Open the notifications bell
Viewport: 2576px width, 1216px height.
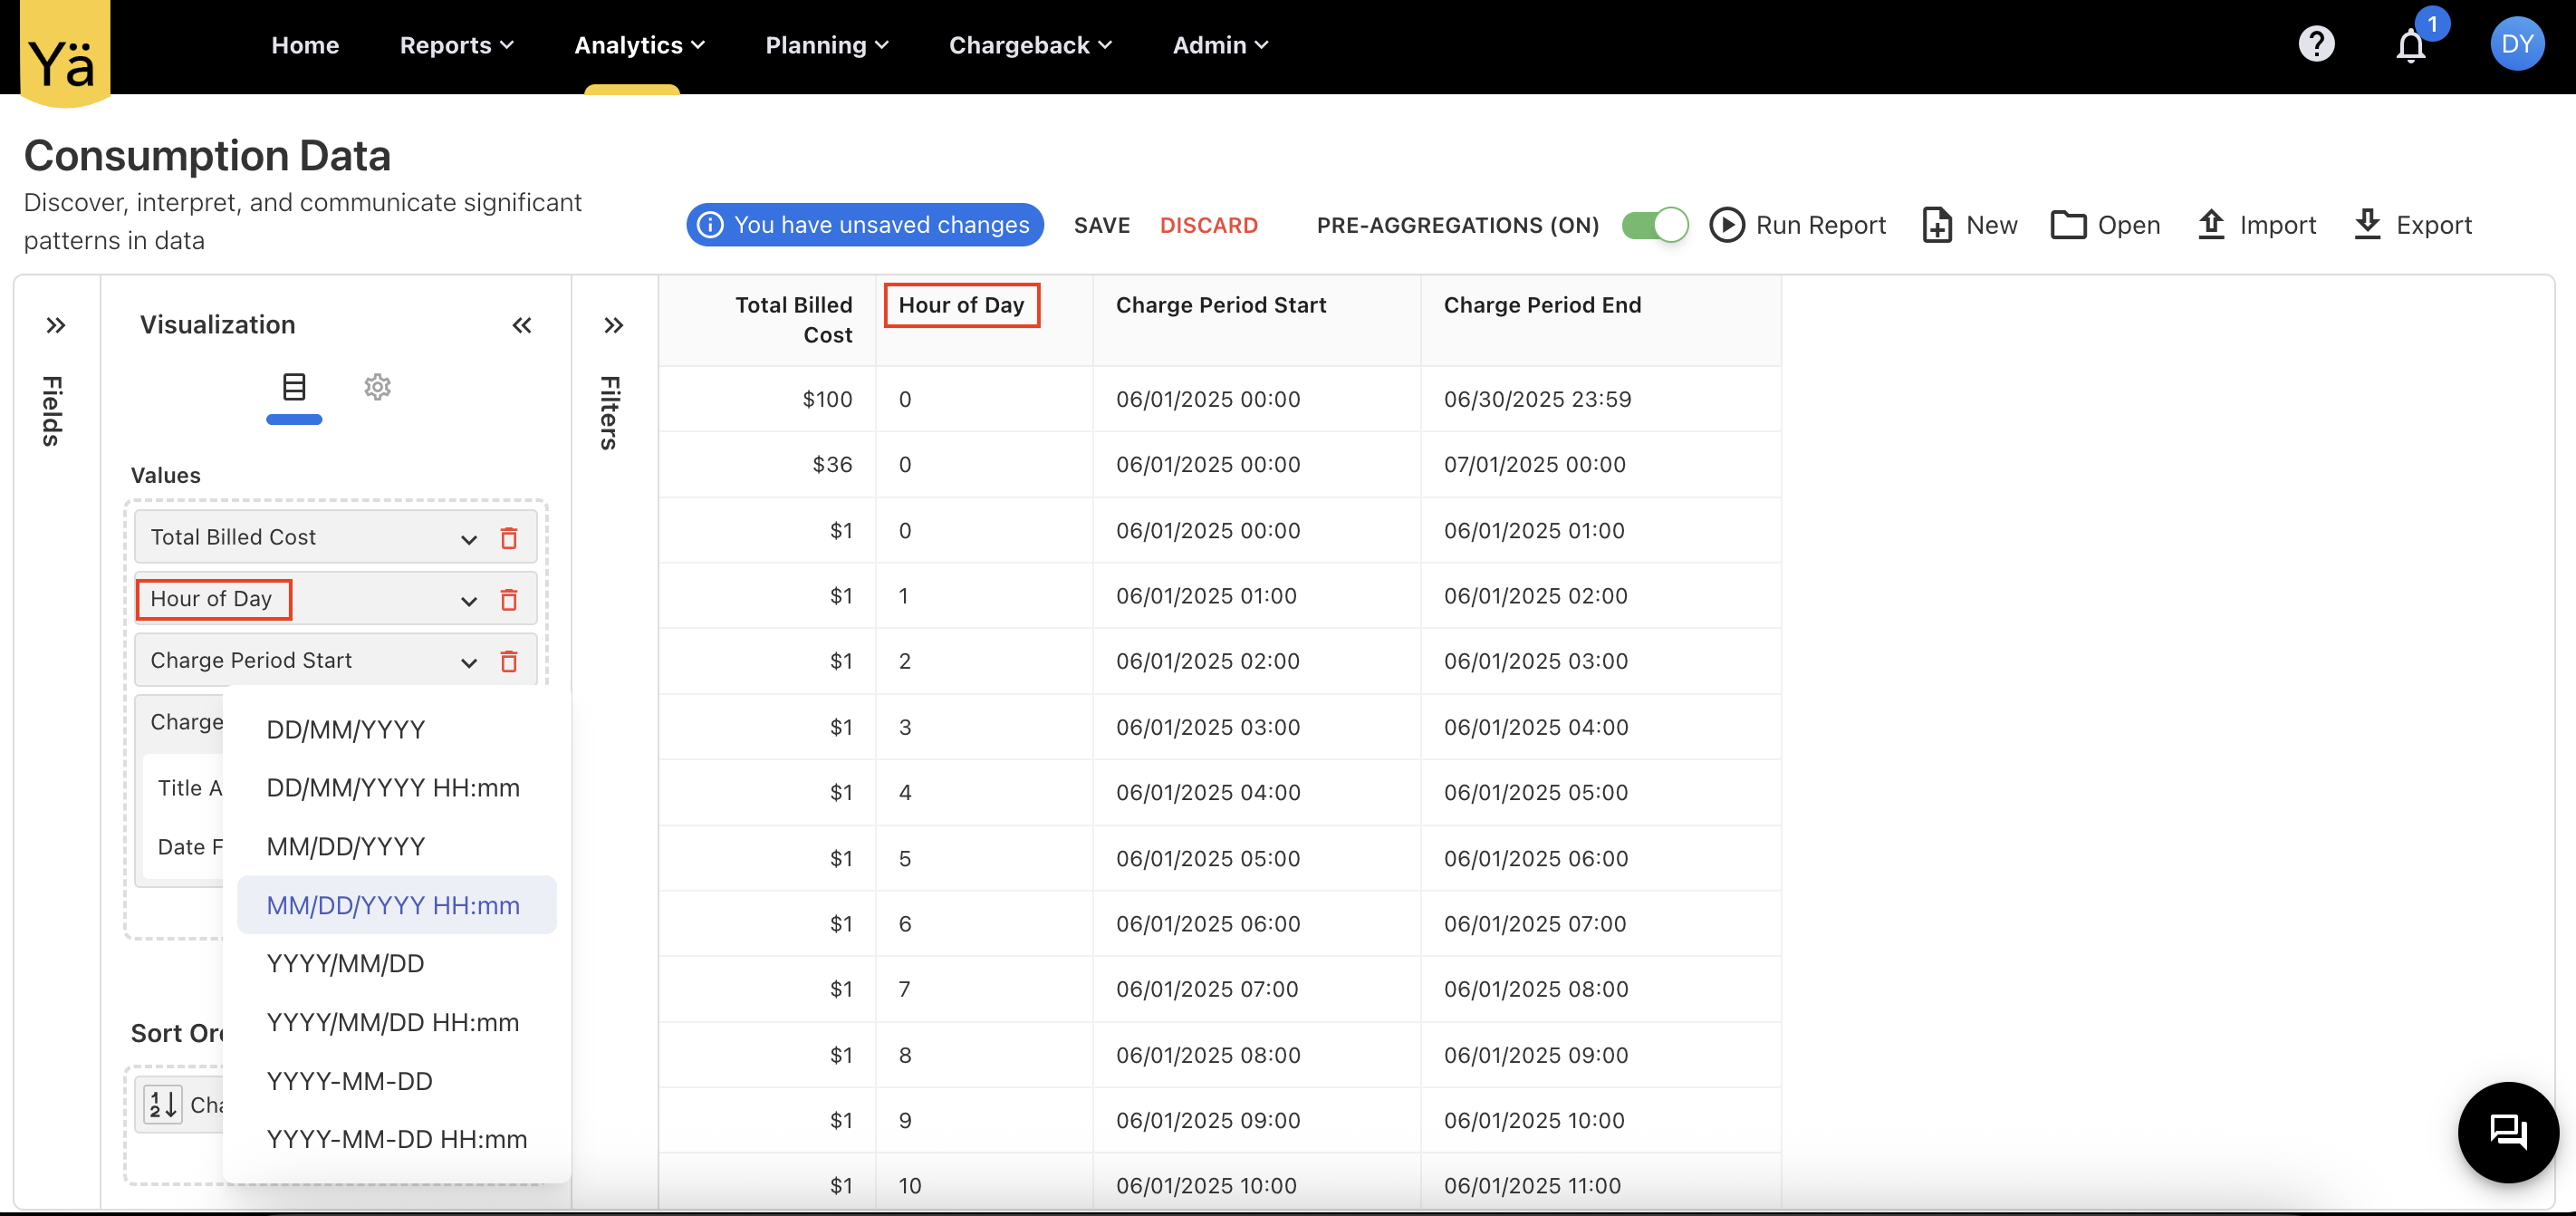(2412, 44)
